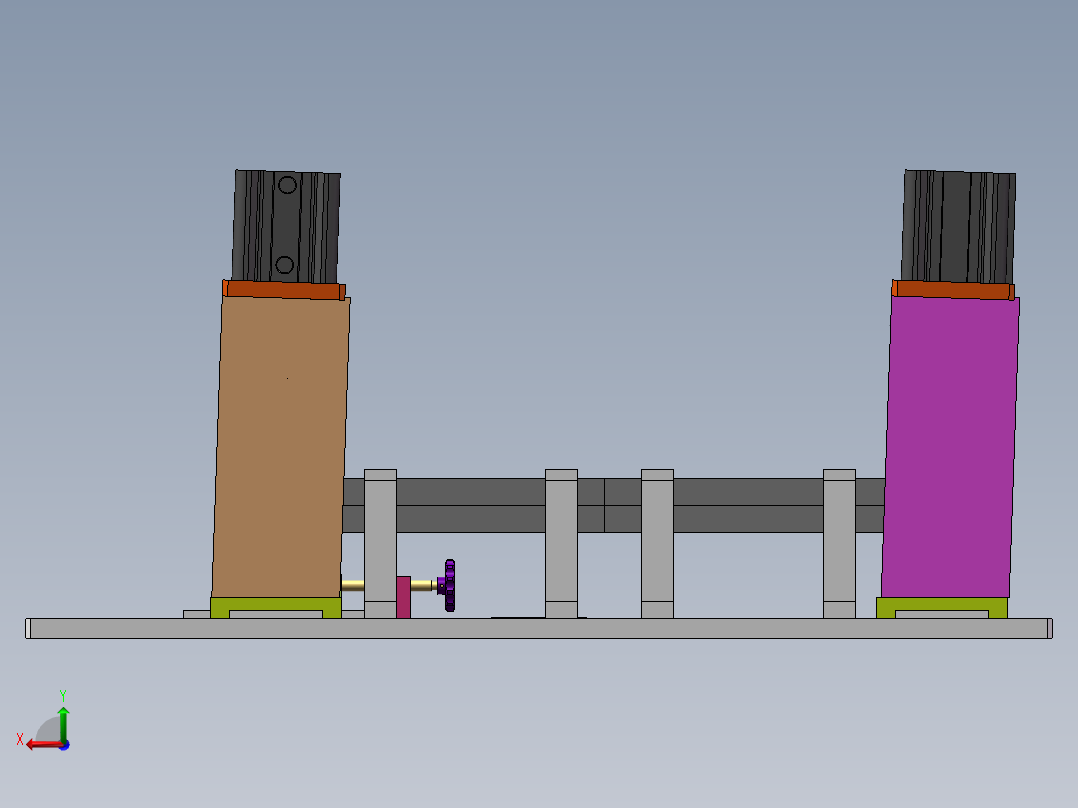The width and height of the screenshot is (1078, 808).
Task: Select the purple handwheel part
Action: coord(448,585)
